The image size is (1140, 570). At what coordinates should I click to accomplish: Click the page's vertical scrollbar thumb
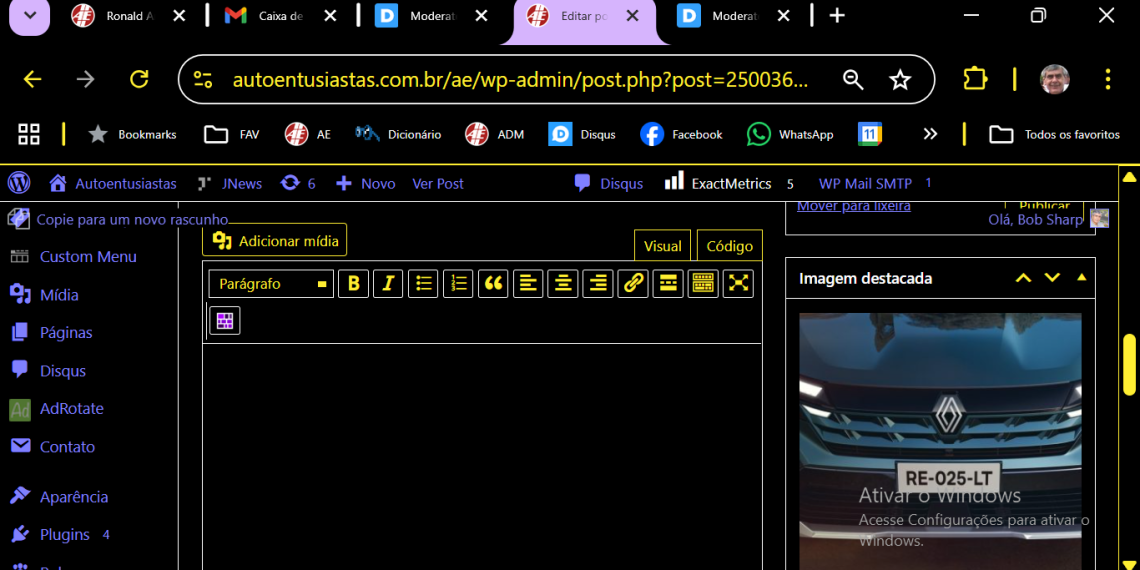click(1129, 365)
